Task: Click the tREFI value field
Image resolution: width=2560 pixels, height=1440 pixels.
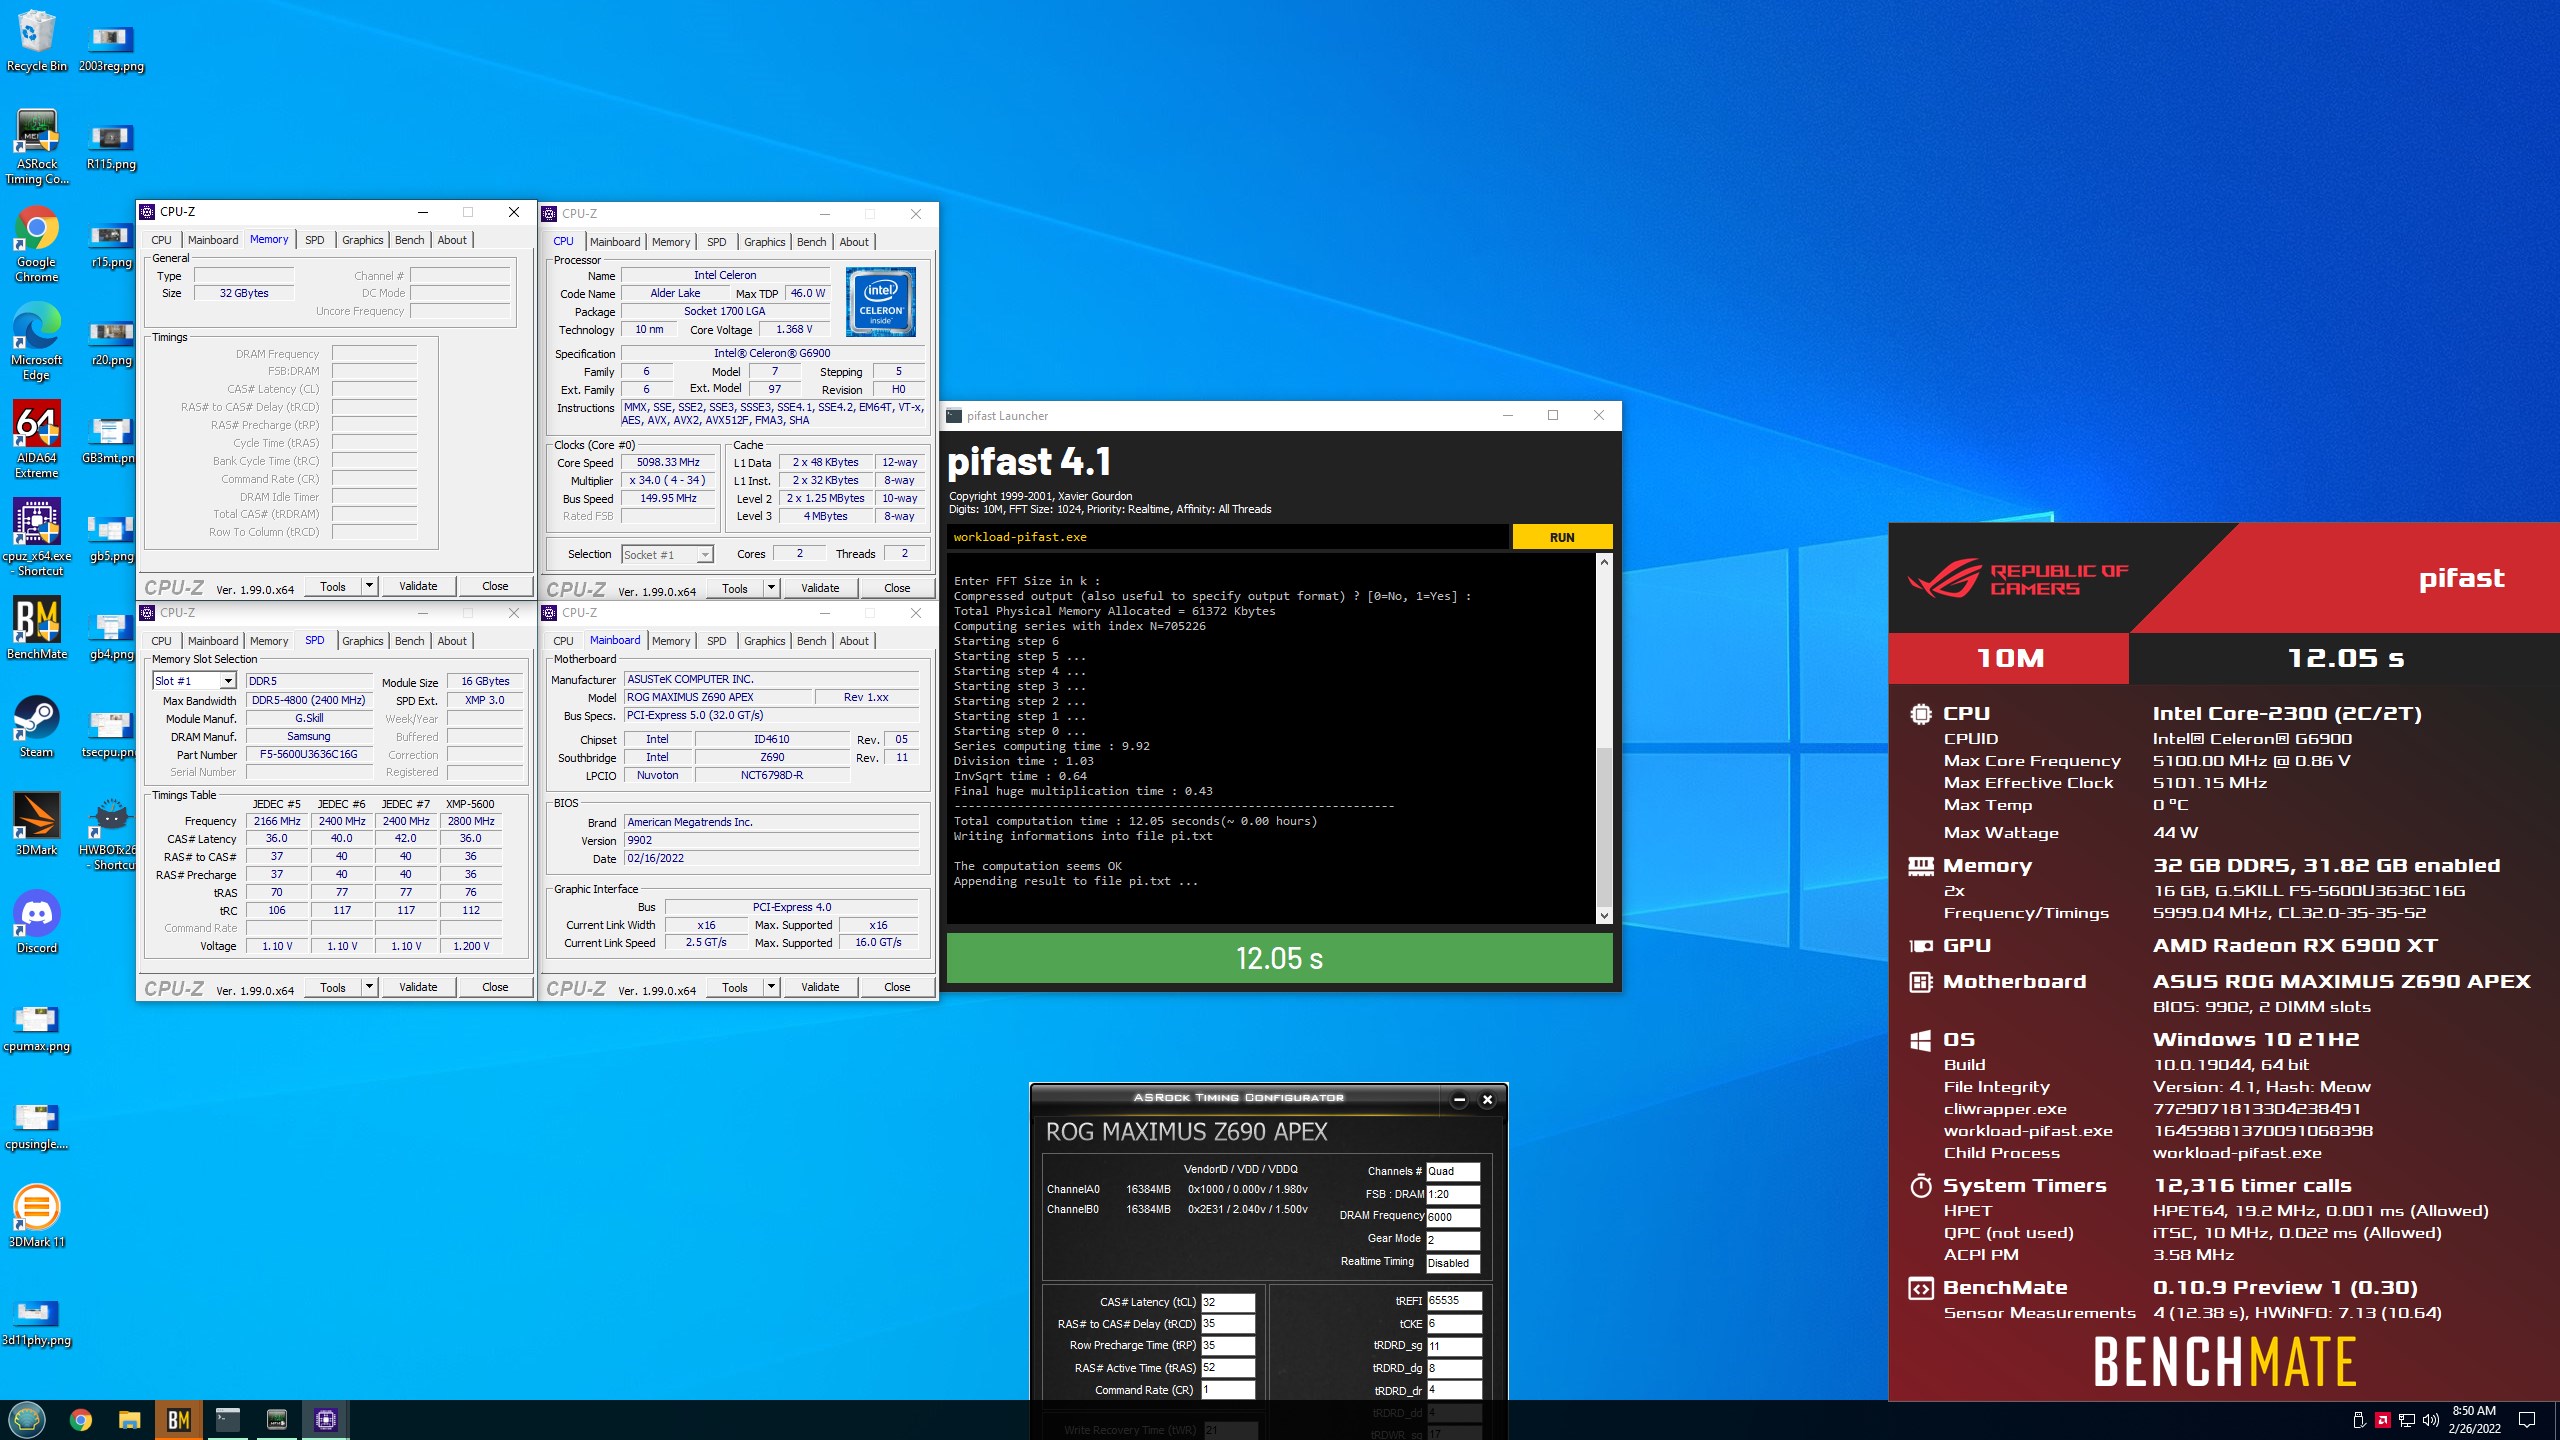Action: [x=1453, y=1301]
